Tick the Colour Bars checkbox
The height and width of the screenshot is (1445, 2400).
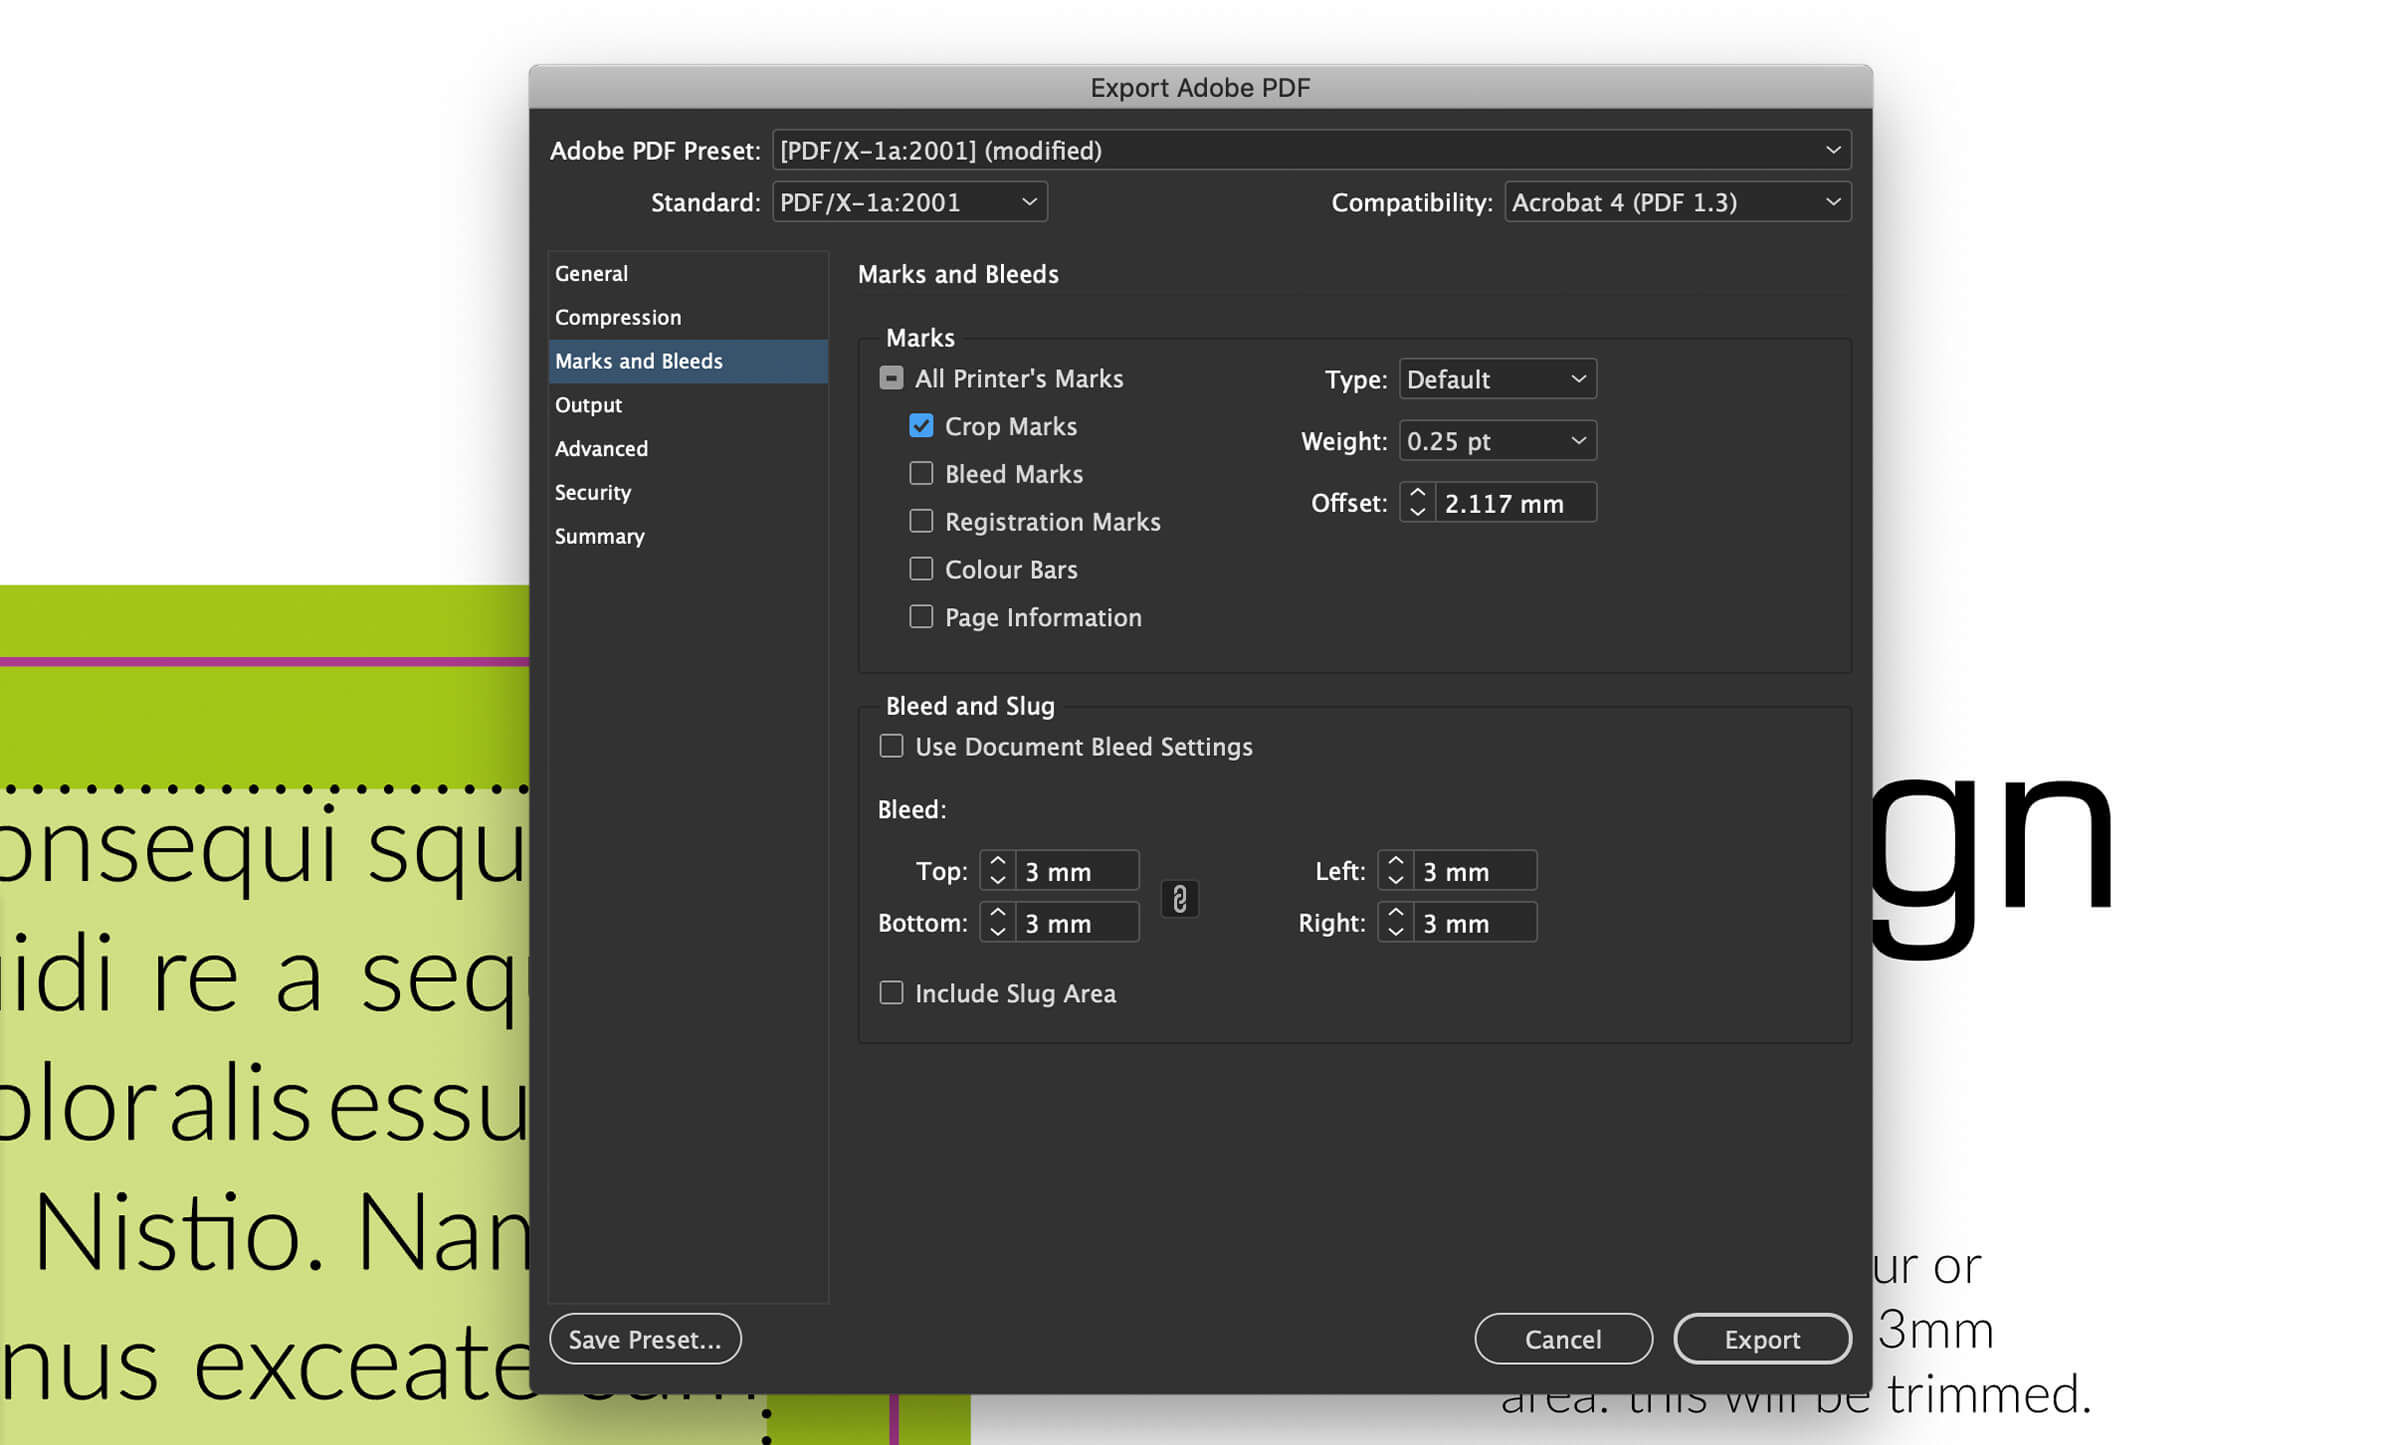[x=921, y=569]
